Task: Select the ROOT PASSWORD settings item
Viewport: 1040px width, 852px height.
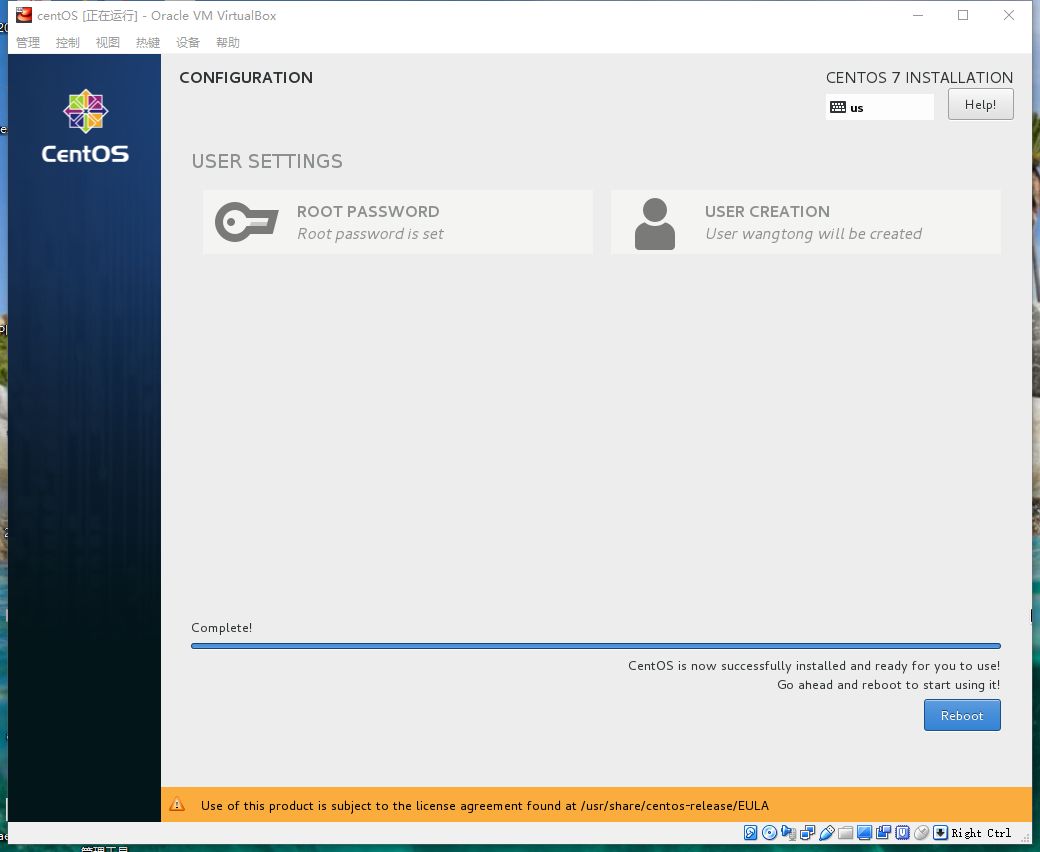Action: (x=397, y=221)
